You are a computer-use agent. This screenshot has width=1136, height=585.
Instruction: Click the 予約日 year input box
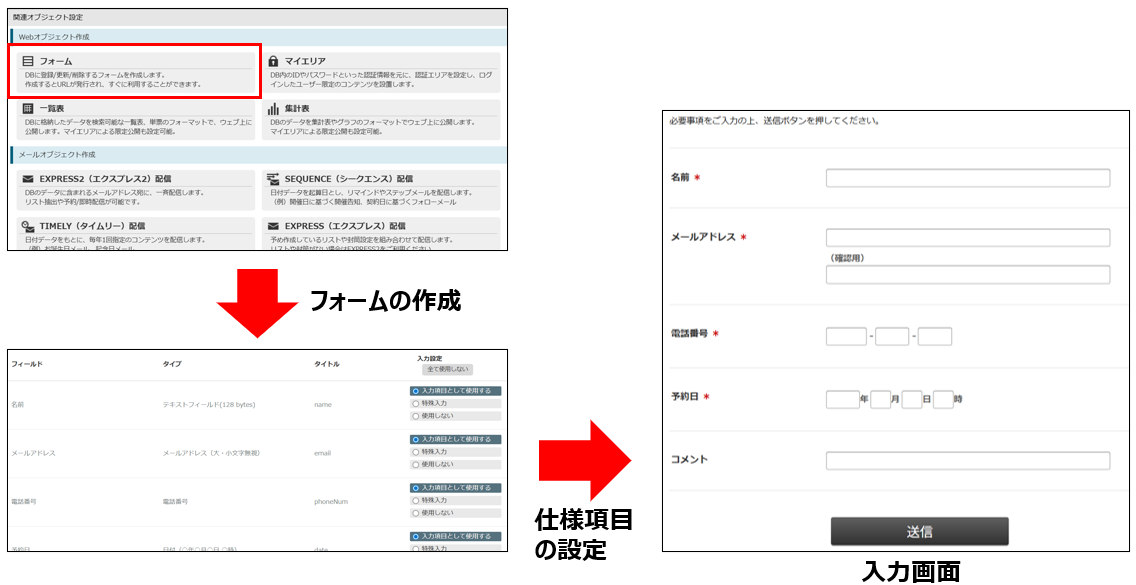coord(842,400)
